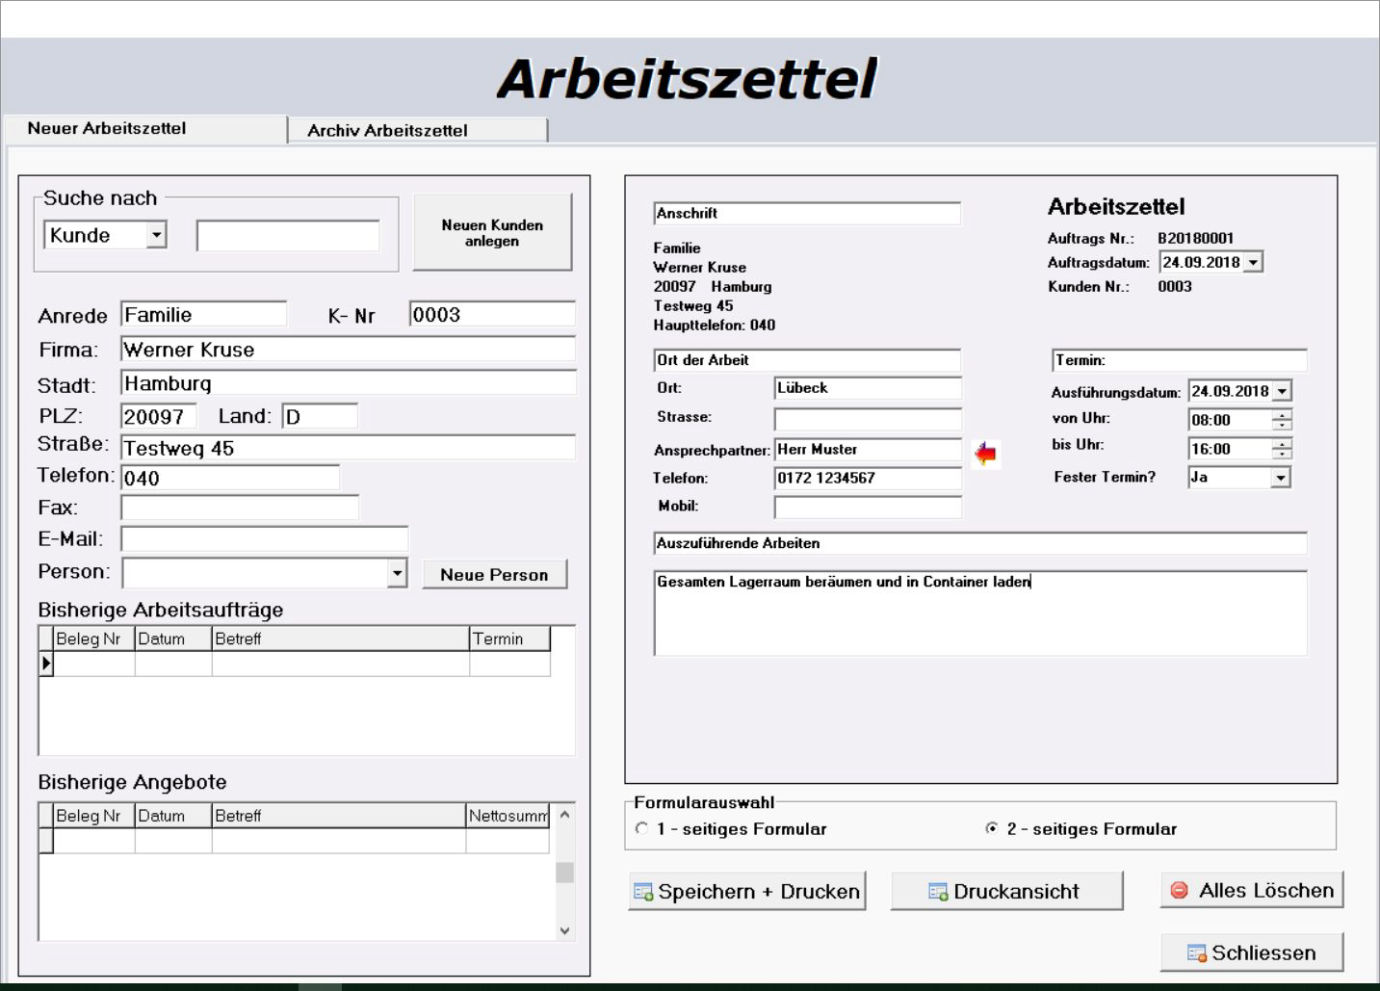This screenshot has height=991, width=1380.
Task: Select the 1-seitiges Formular radio option
Action: [x=642, y=829]
